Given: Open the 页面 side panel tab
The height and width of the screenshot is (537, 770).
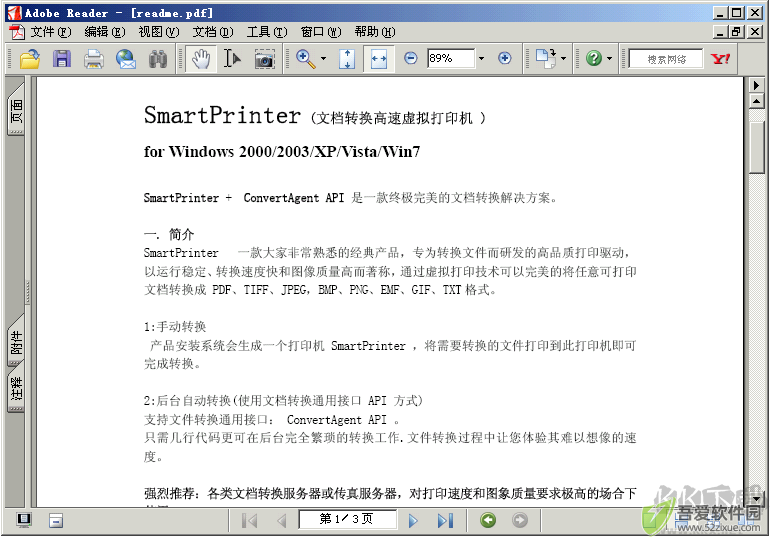Looking at the screenshot, I should tap(16, 110).
